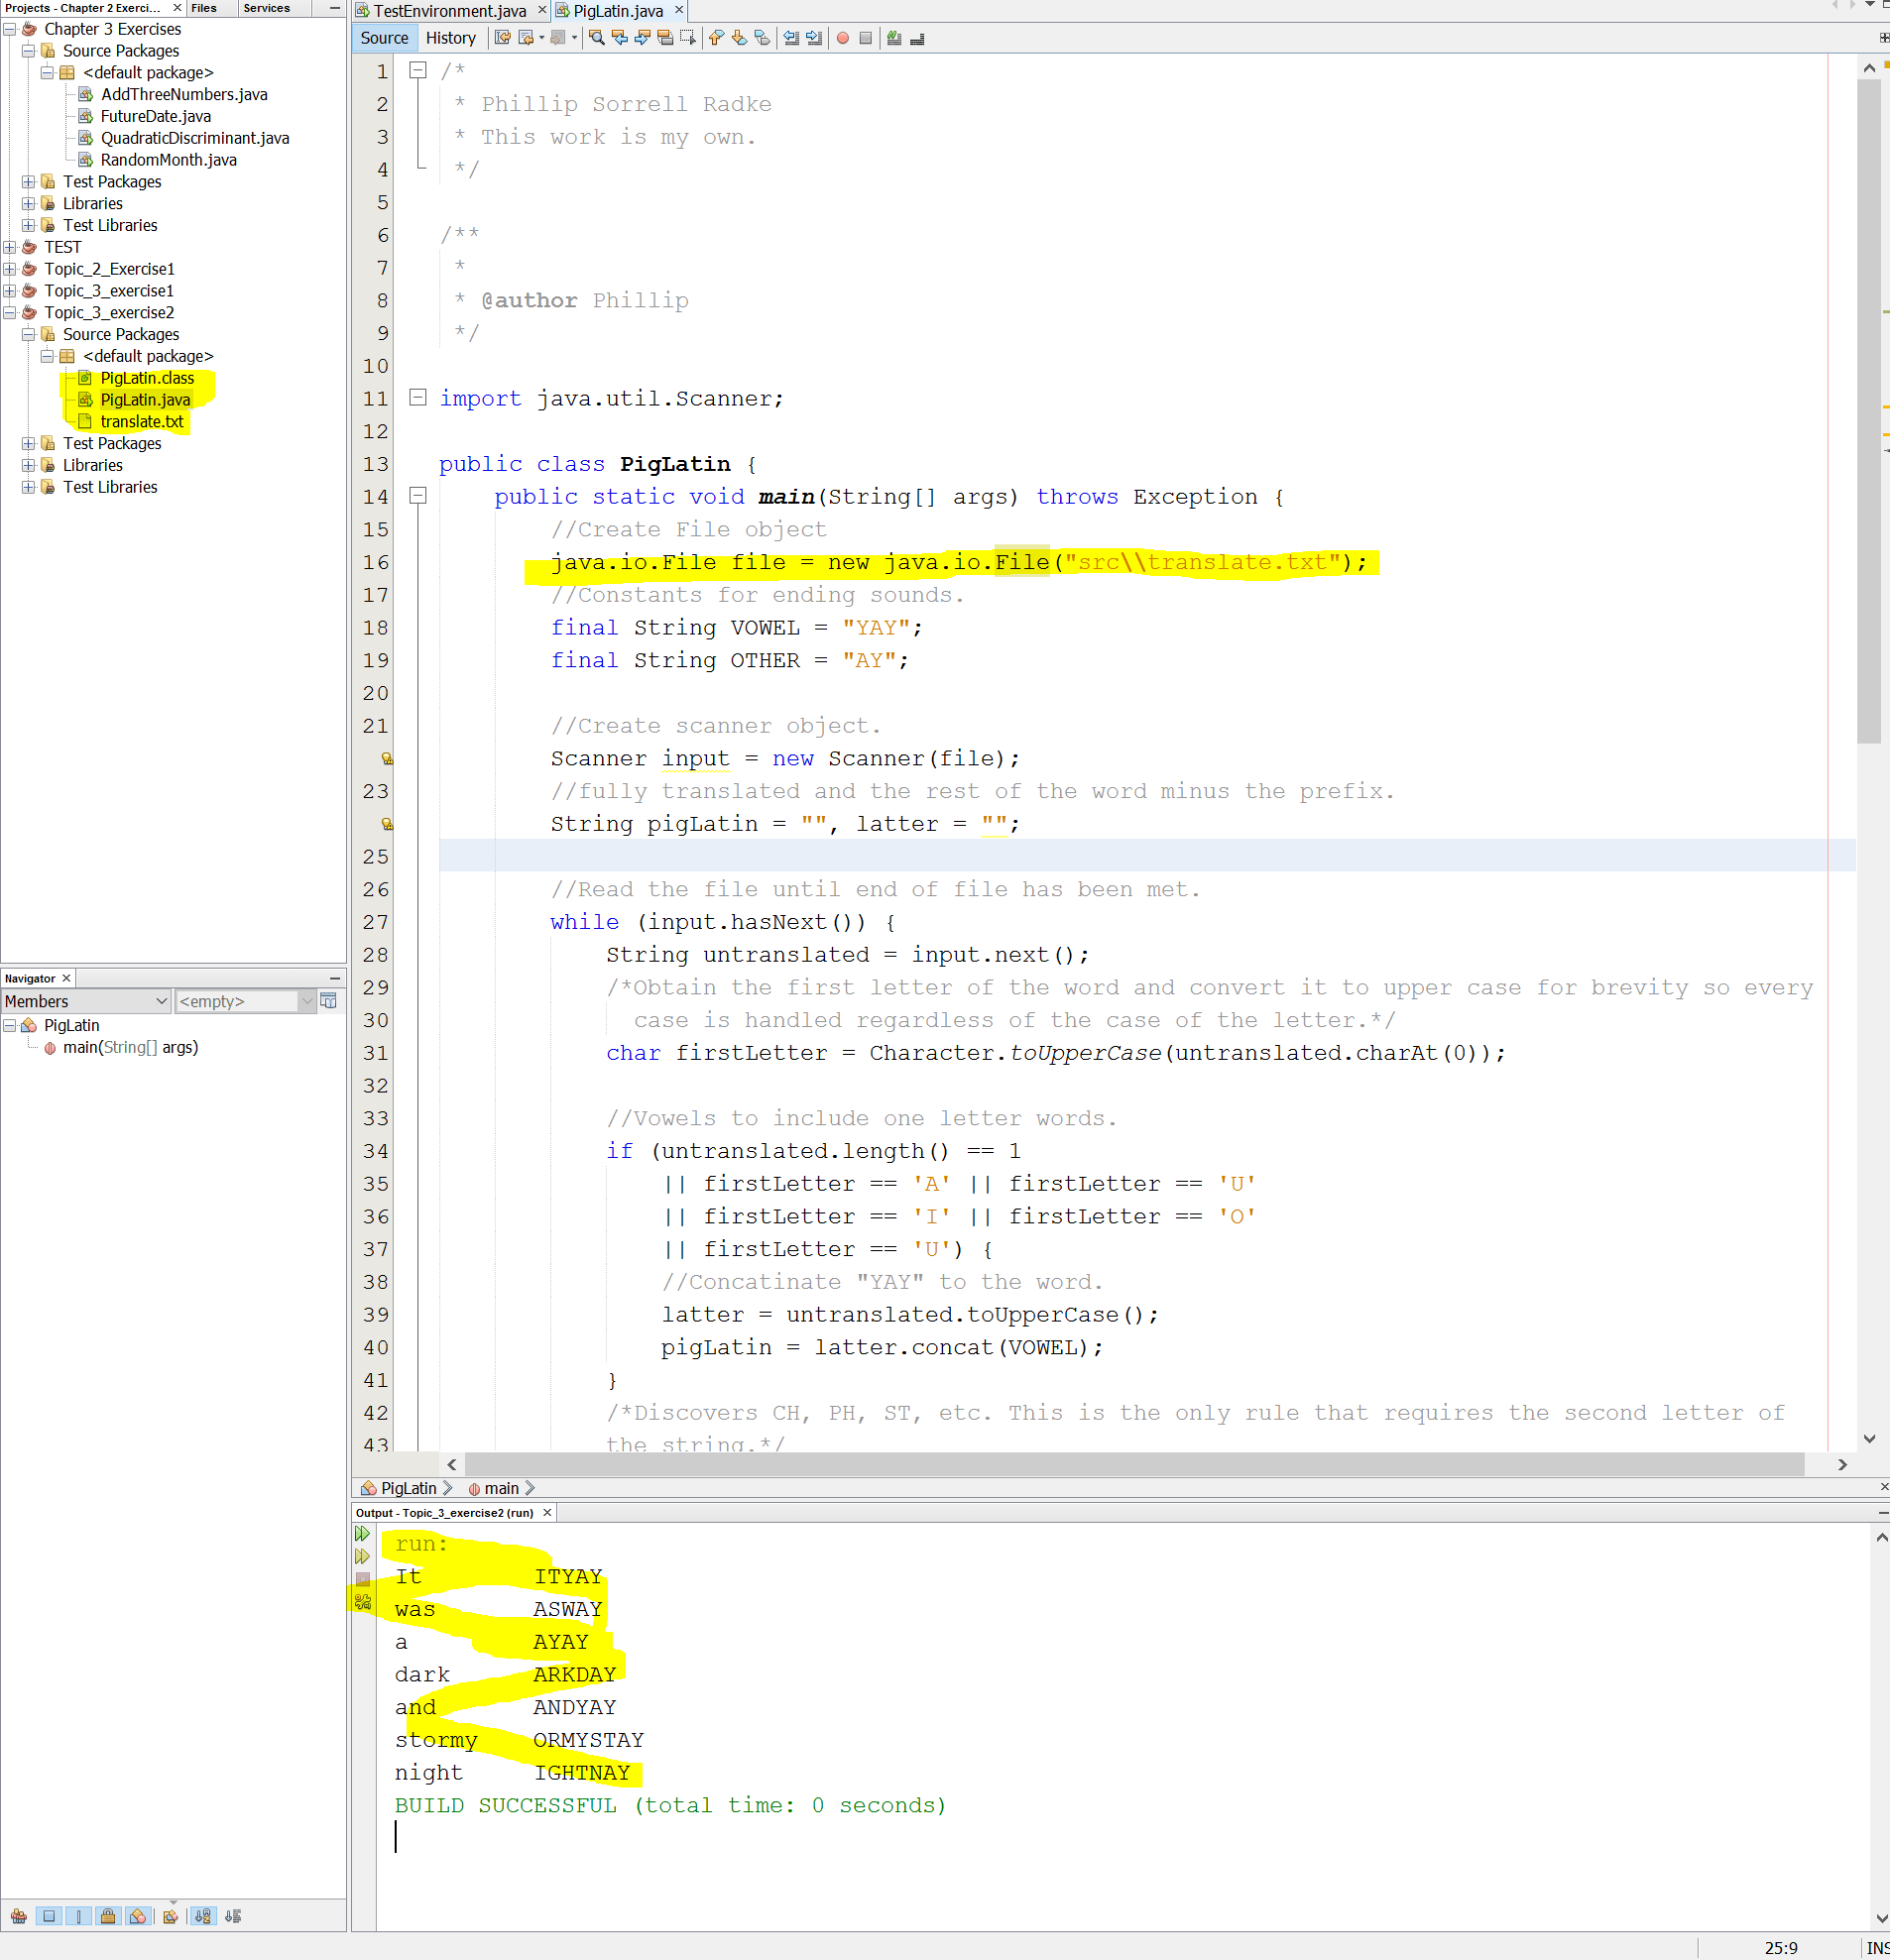Toggle Sort by Name in Navigator panel

[202, 1916]
